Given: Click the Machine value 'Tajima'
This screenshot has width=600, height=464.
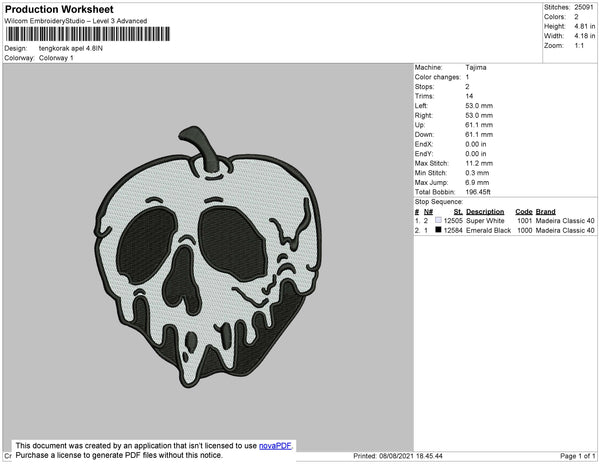Looking at the screenshot, I should pyautogui.click(x=476, y=67).
